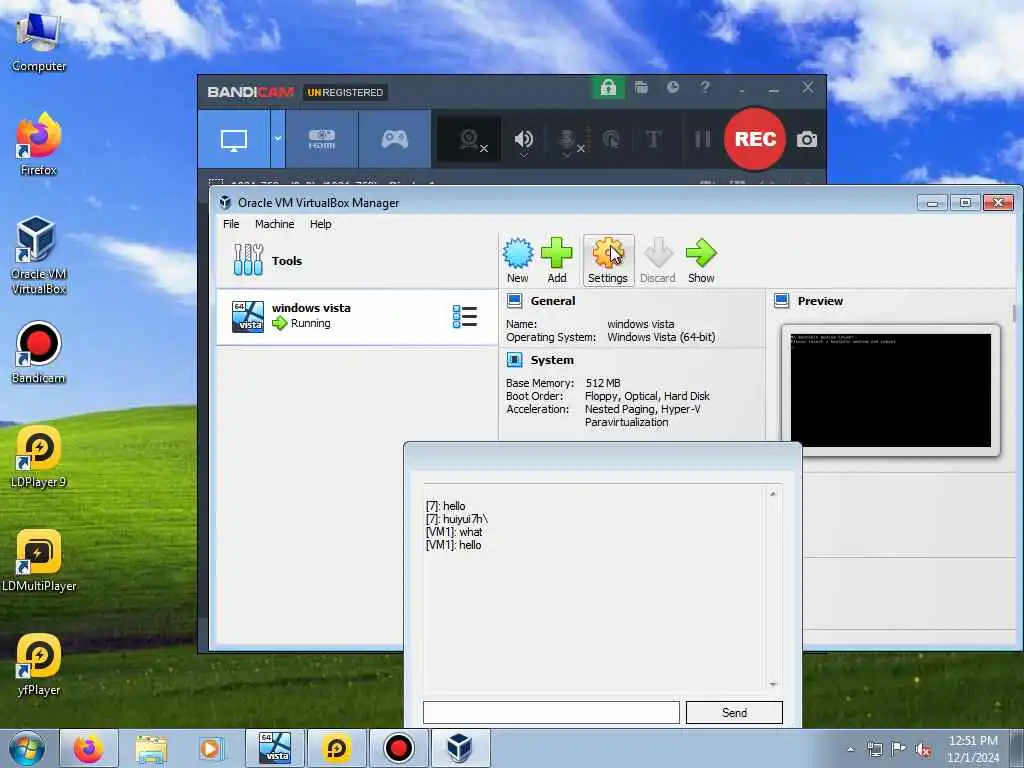Screen dimensions: 1024x768
Task: Open Bandicam desktop shortcut
Action: 39,352
